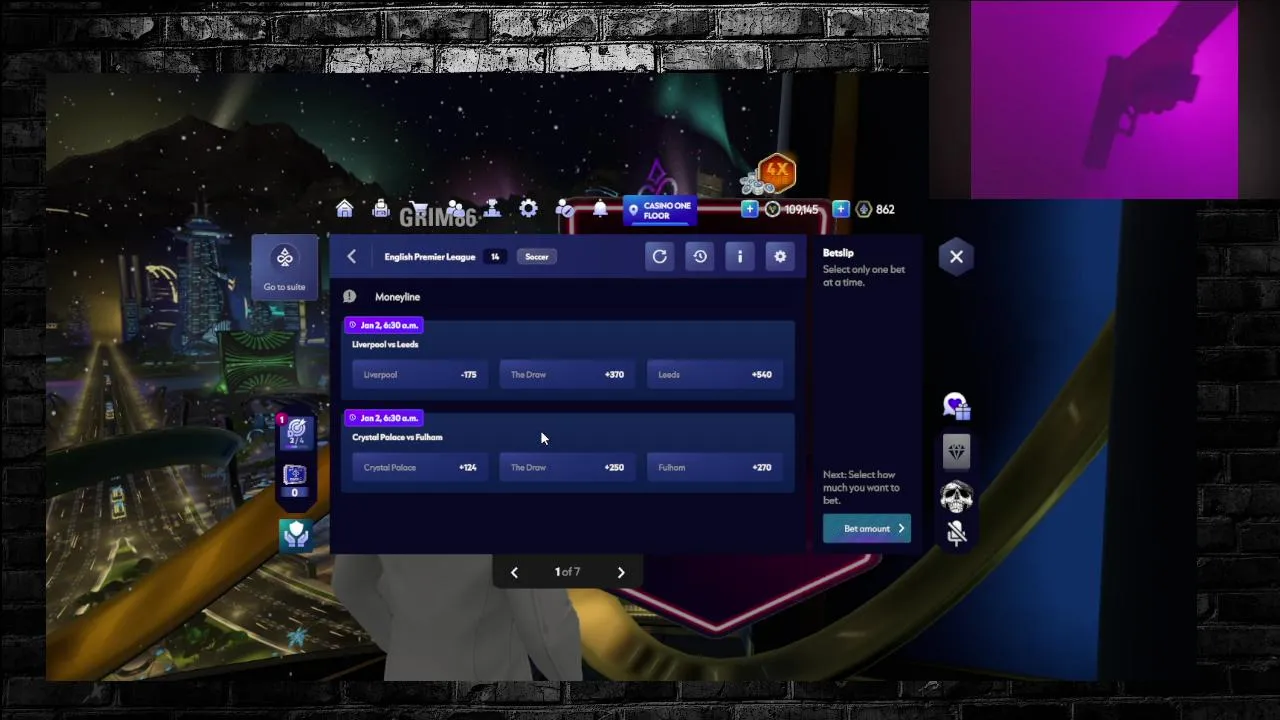Open the backpack inventory icon

coord(381,209)
